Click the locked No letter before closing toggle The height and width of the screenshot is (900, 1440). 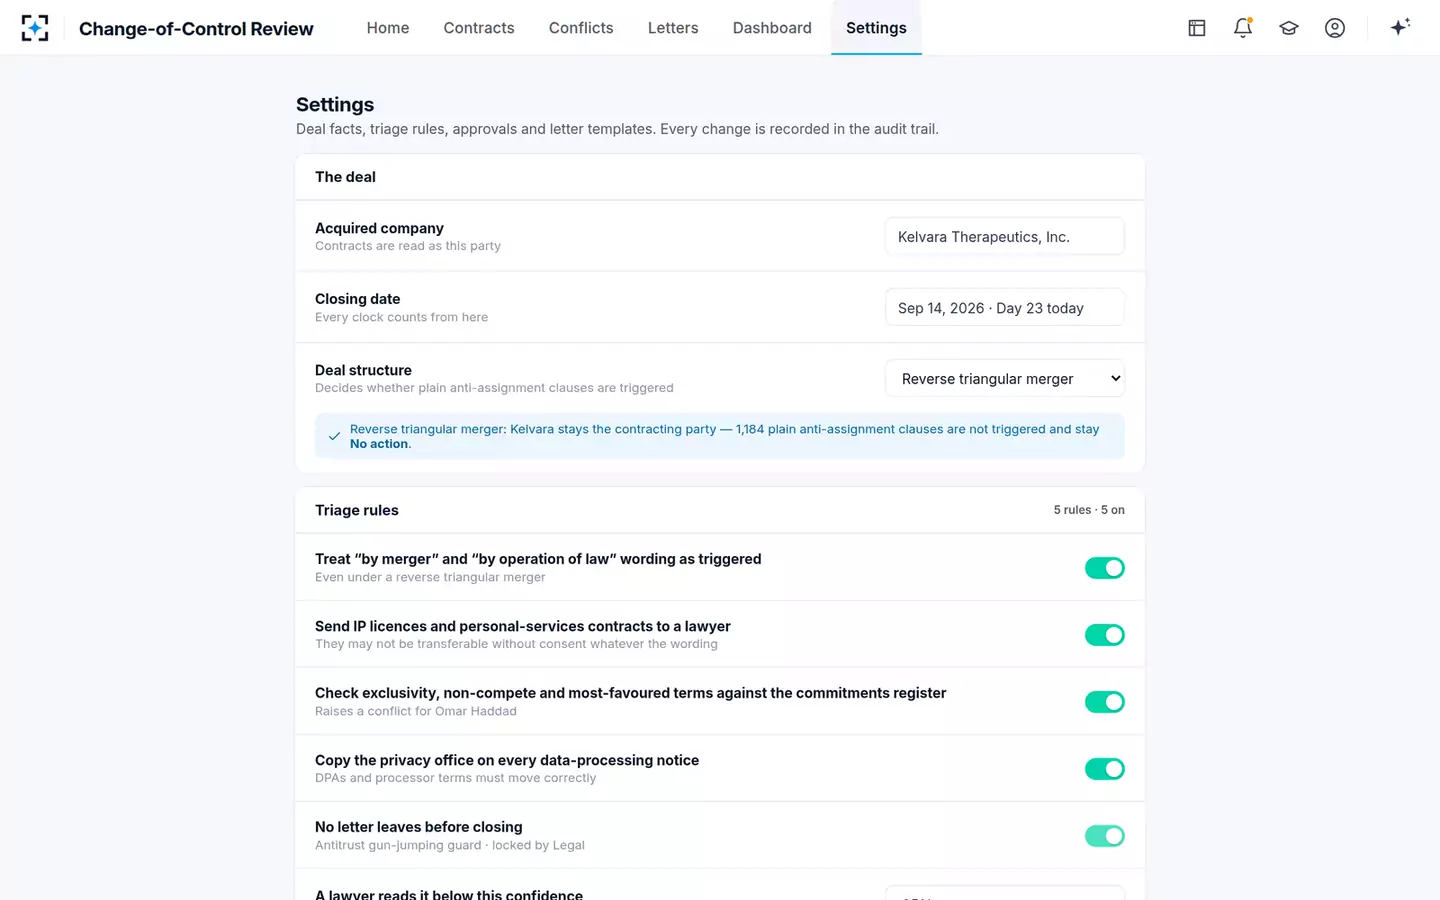1105,836
